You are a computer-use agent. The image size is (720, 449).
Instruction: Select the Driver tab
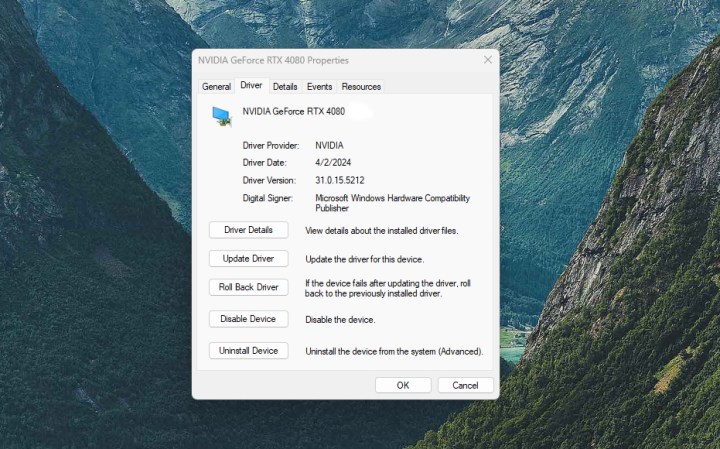[x=251, y=86]
